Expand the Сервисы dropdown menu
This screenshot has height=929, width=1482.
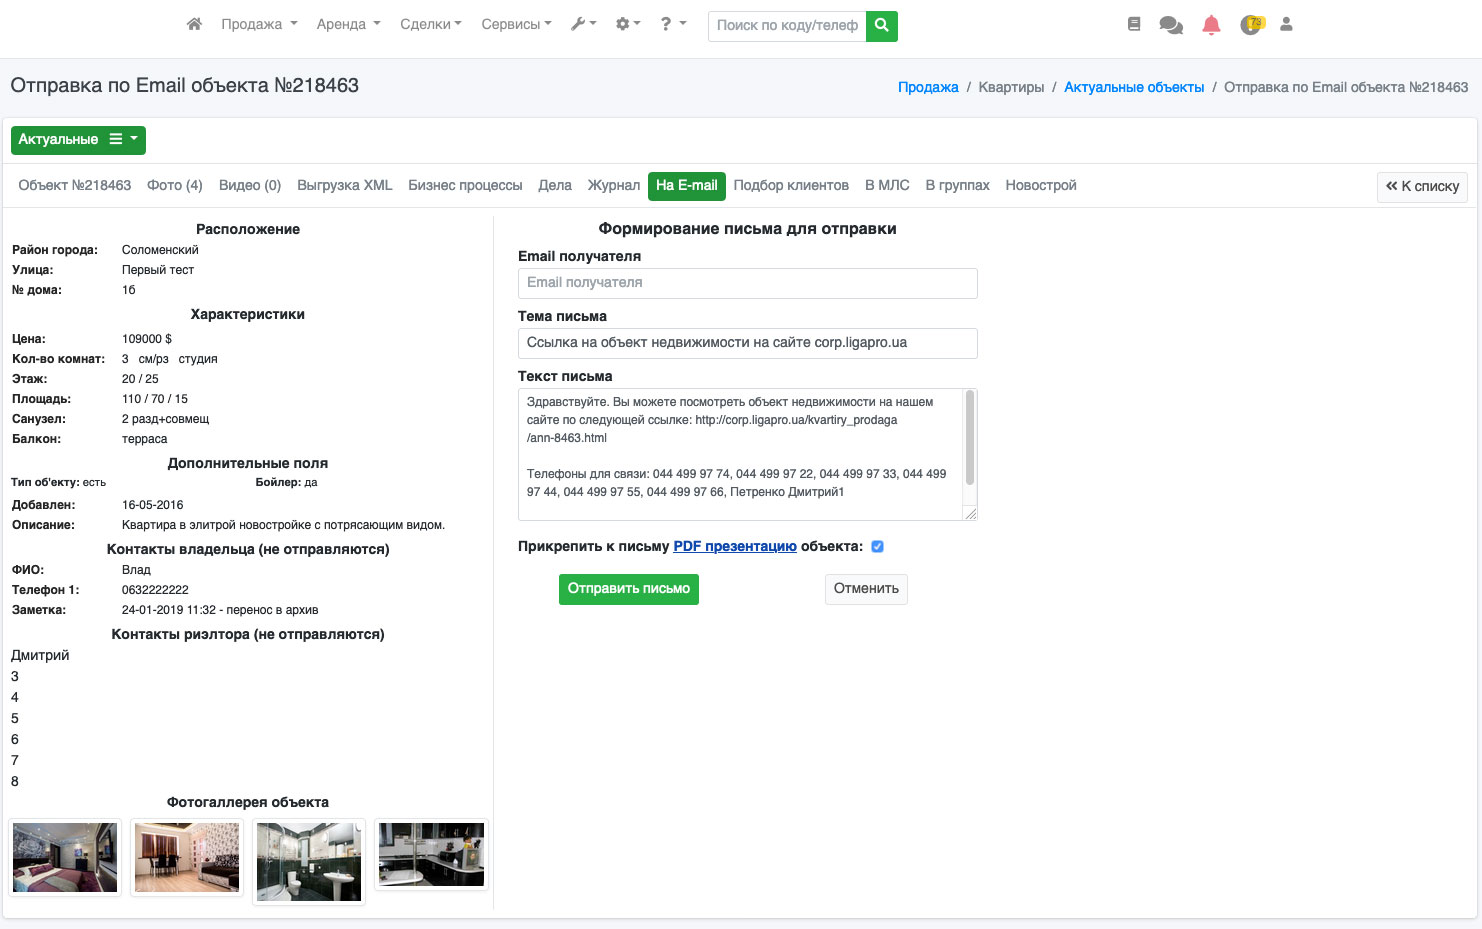(516, 24)
